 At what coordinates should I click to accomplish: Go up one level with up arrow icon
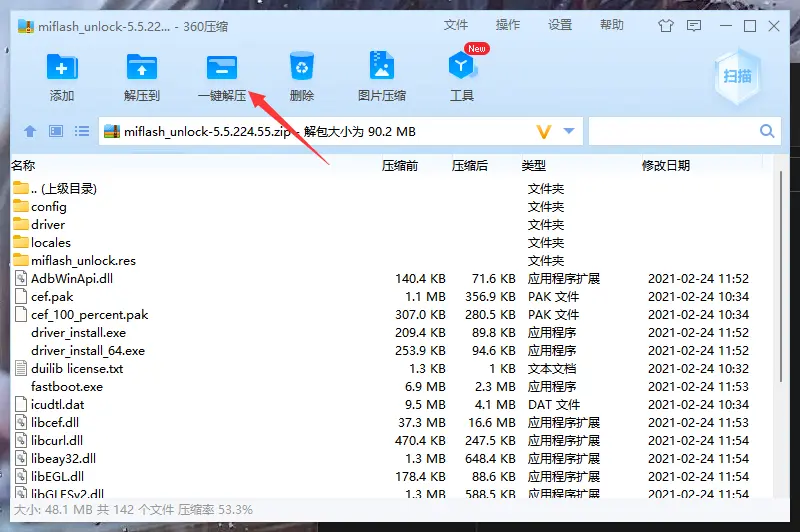(30, 131)
